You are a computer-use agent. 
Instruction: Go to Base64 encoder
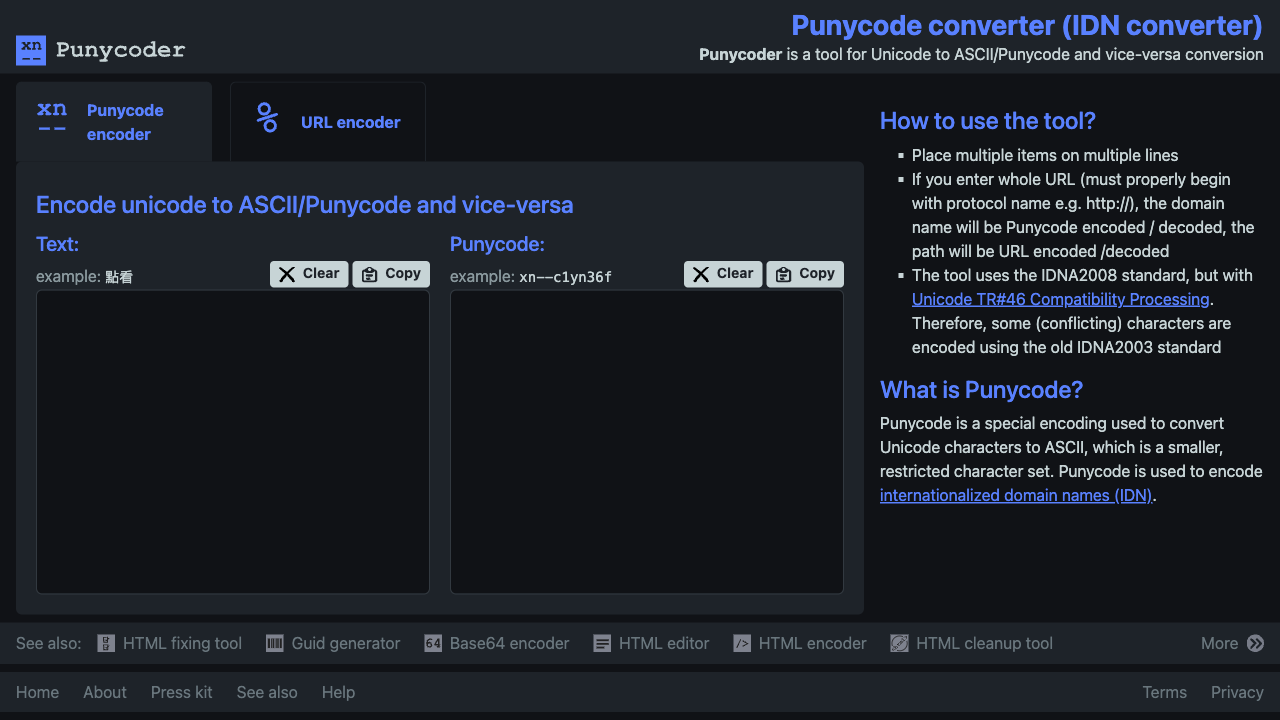tap(497, 644)
